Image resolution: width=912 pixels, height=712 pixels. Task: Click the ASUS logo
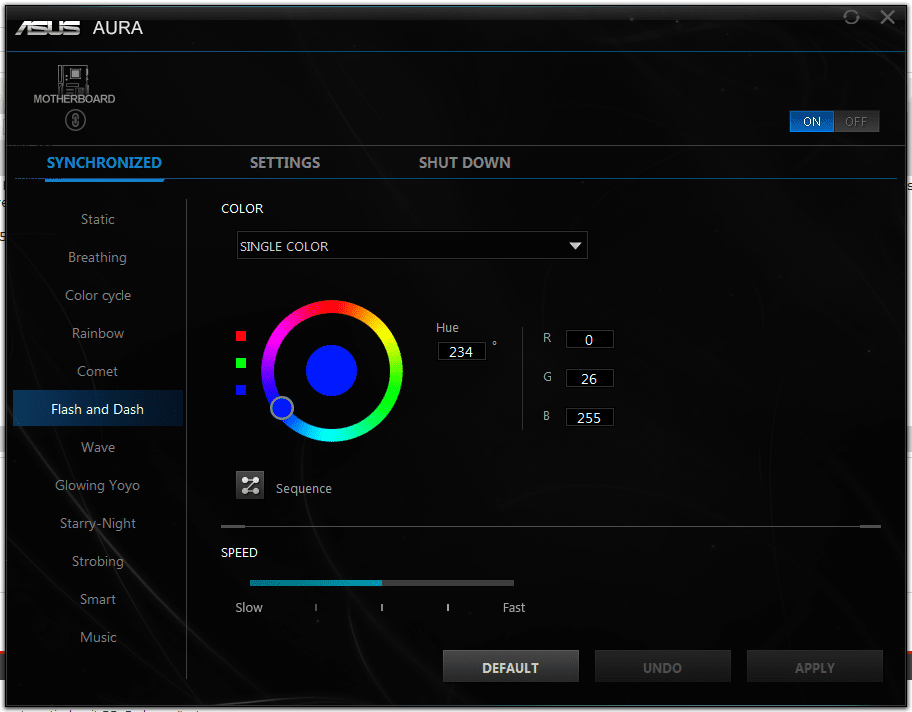[x=48, y=28]
